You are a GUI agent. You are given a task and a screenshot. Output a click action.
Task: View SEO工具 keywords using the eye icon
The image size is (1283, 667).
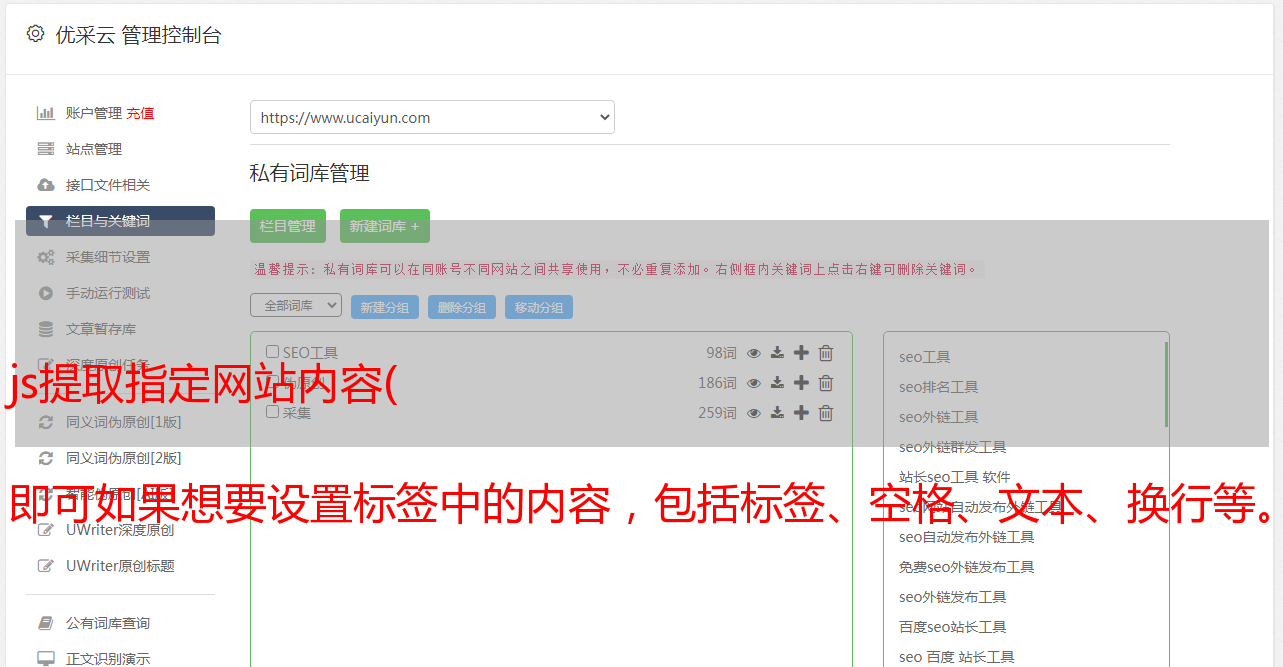click(754, 353)
